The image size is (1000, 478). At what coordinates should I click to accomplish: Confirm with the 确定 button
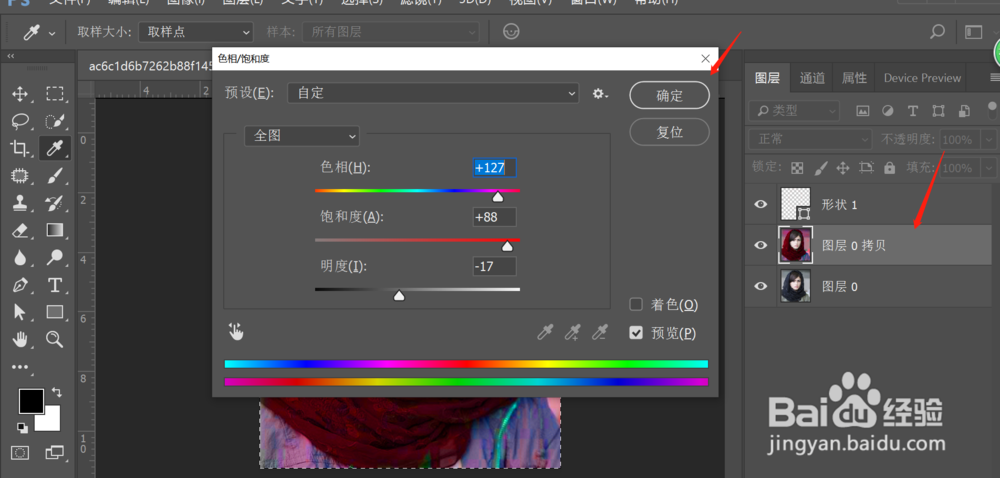669,96
